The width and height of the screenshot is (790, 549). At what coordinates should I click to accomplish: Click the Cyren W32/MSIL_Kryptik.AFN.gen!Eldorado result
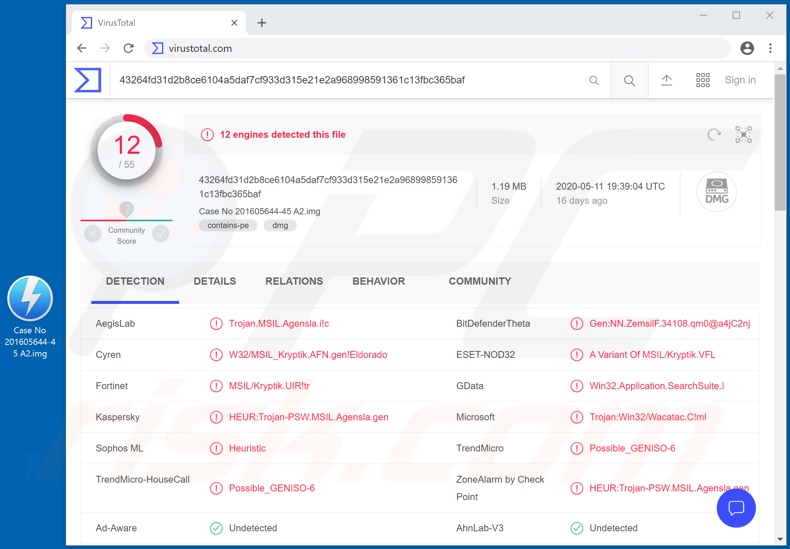(x=308, y=355)
